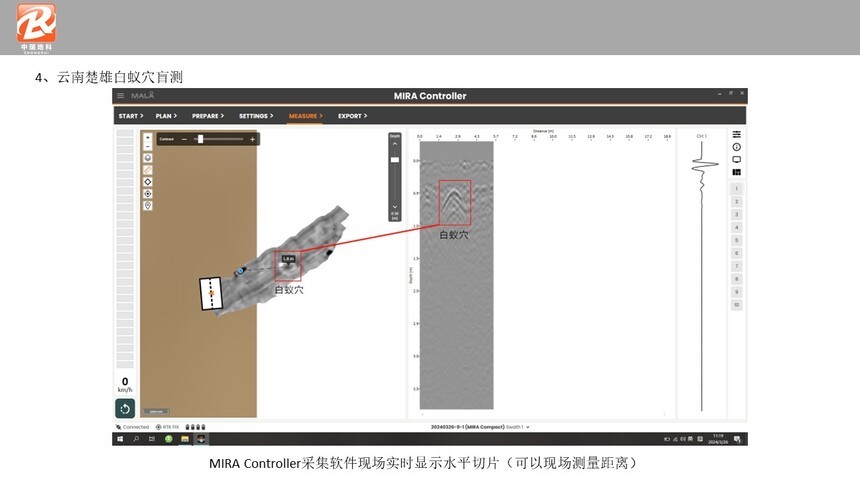Select channel 6 button
The width and height of the screenshot is (860, 484).
(x=737, y=254)
